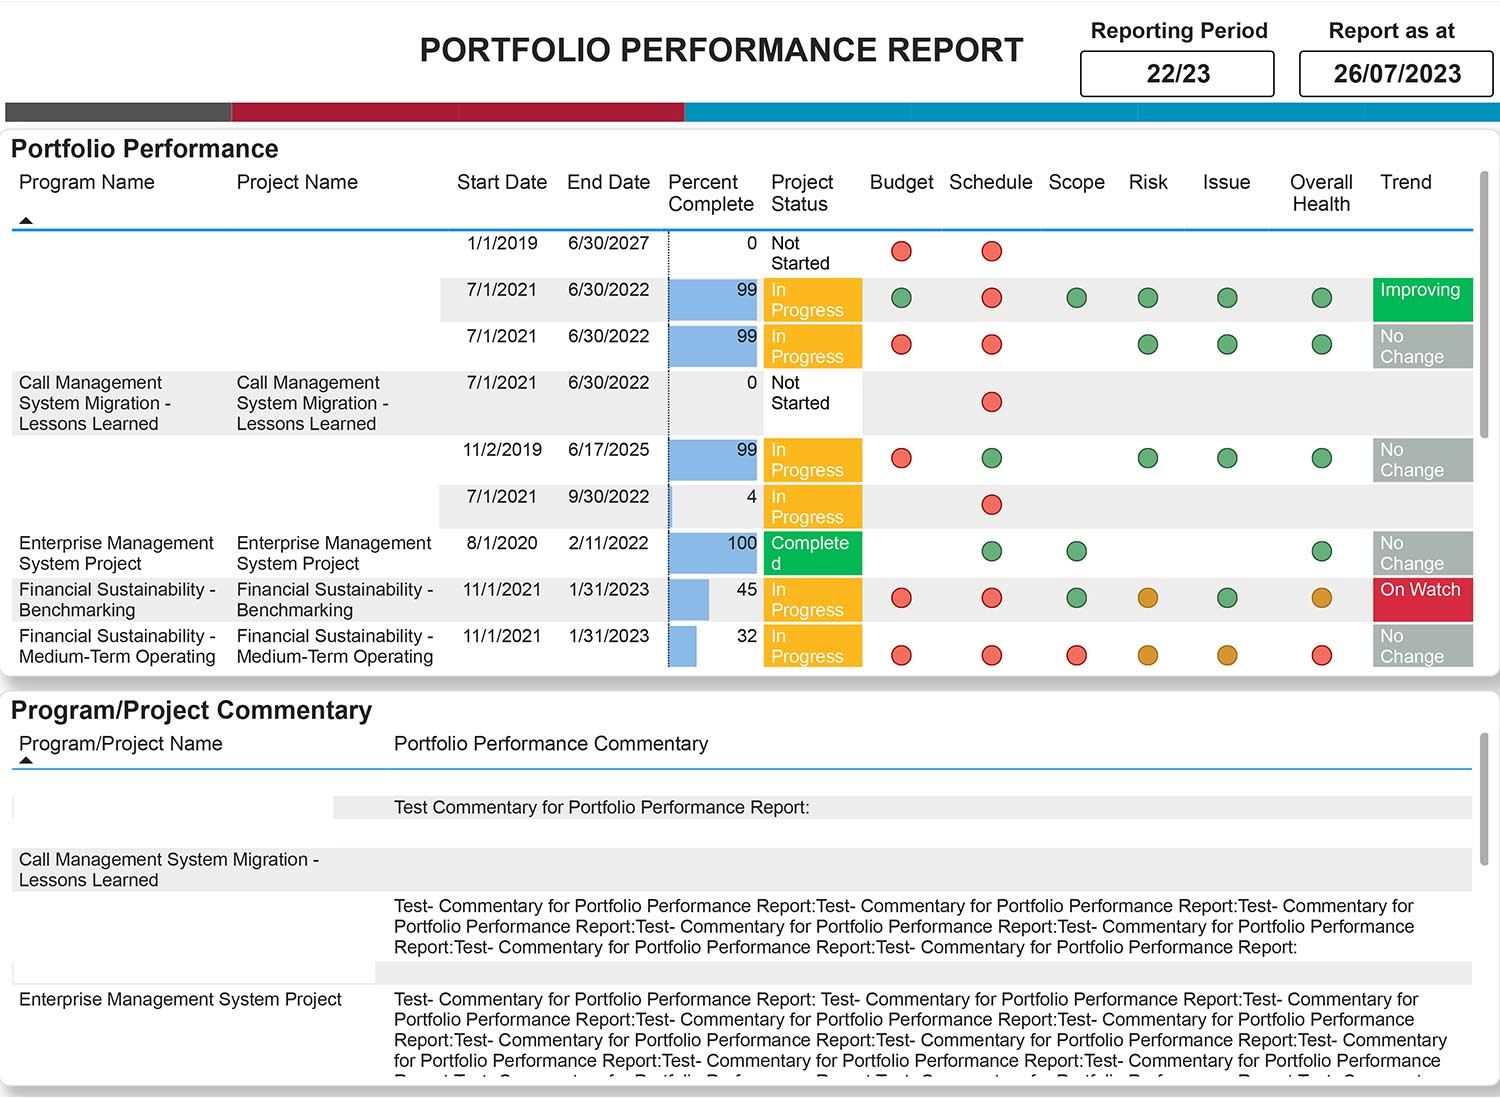Click the 6/17/2025 end date cell

608,450
